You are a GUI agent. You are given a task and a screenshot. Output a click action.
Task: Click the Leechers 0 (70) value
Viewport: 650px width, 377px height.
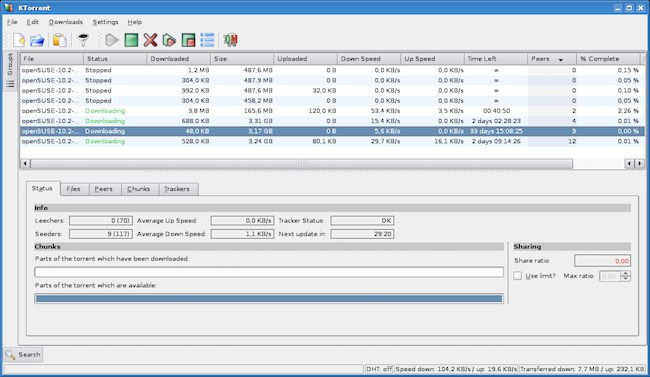(x=101, y=221)
